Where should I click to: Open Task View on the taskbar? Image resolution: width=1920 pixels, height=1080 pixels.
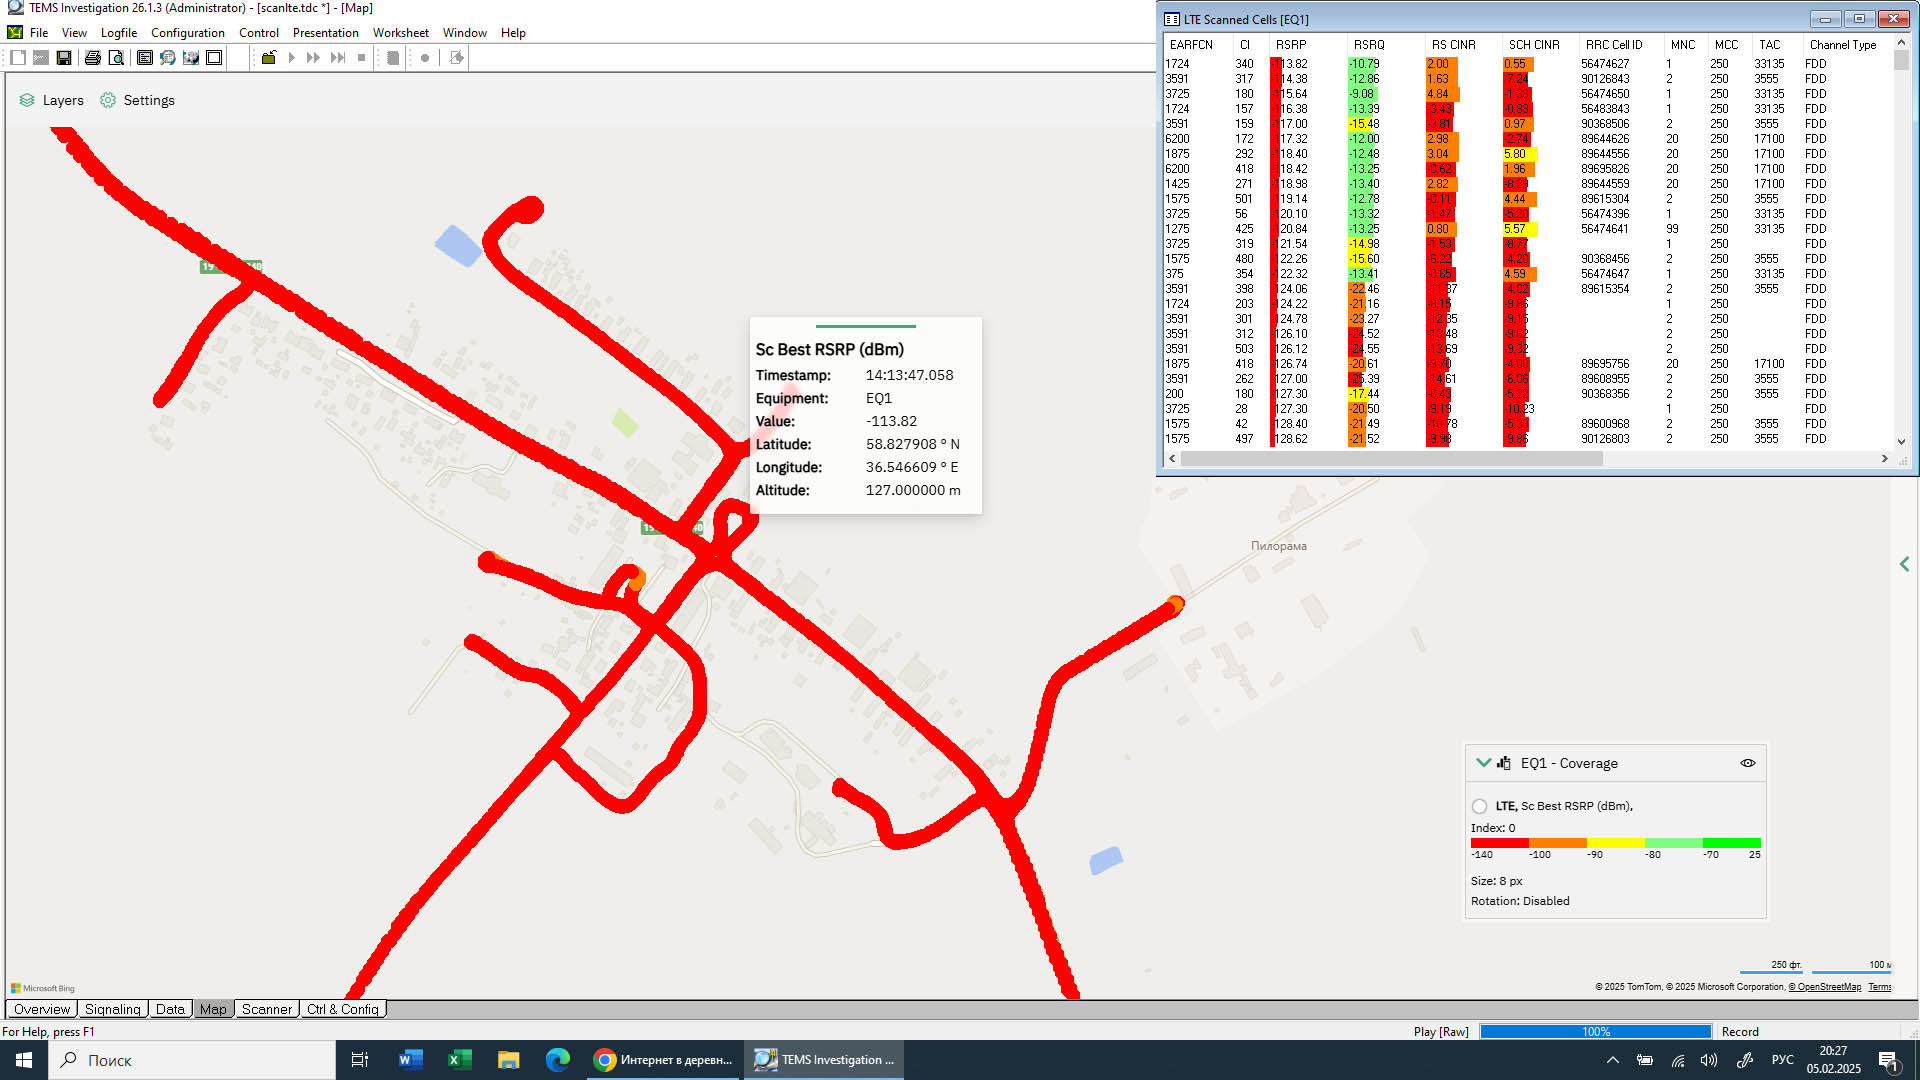360,1060
